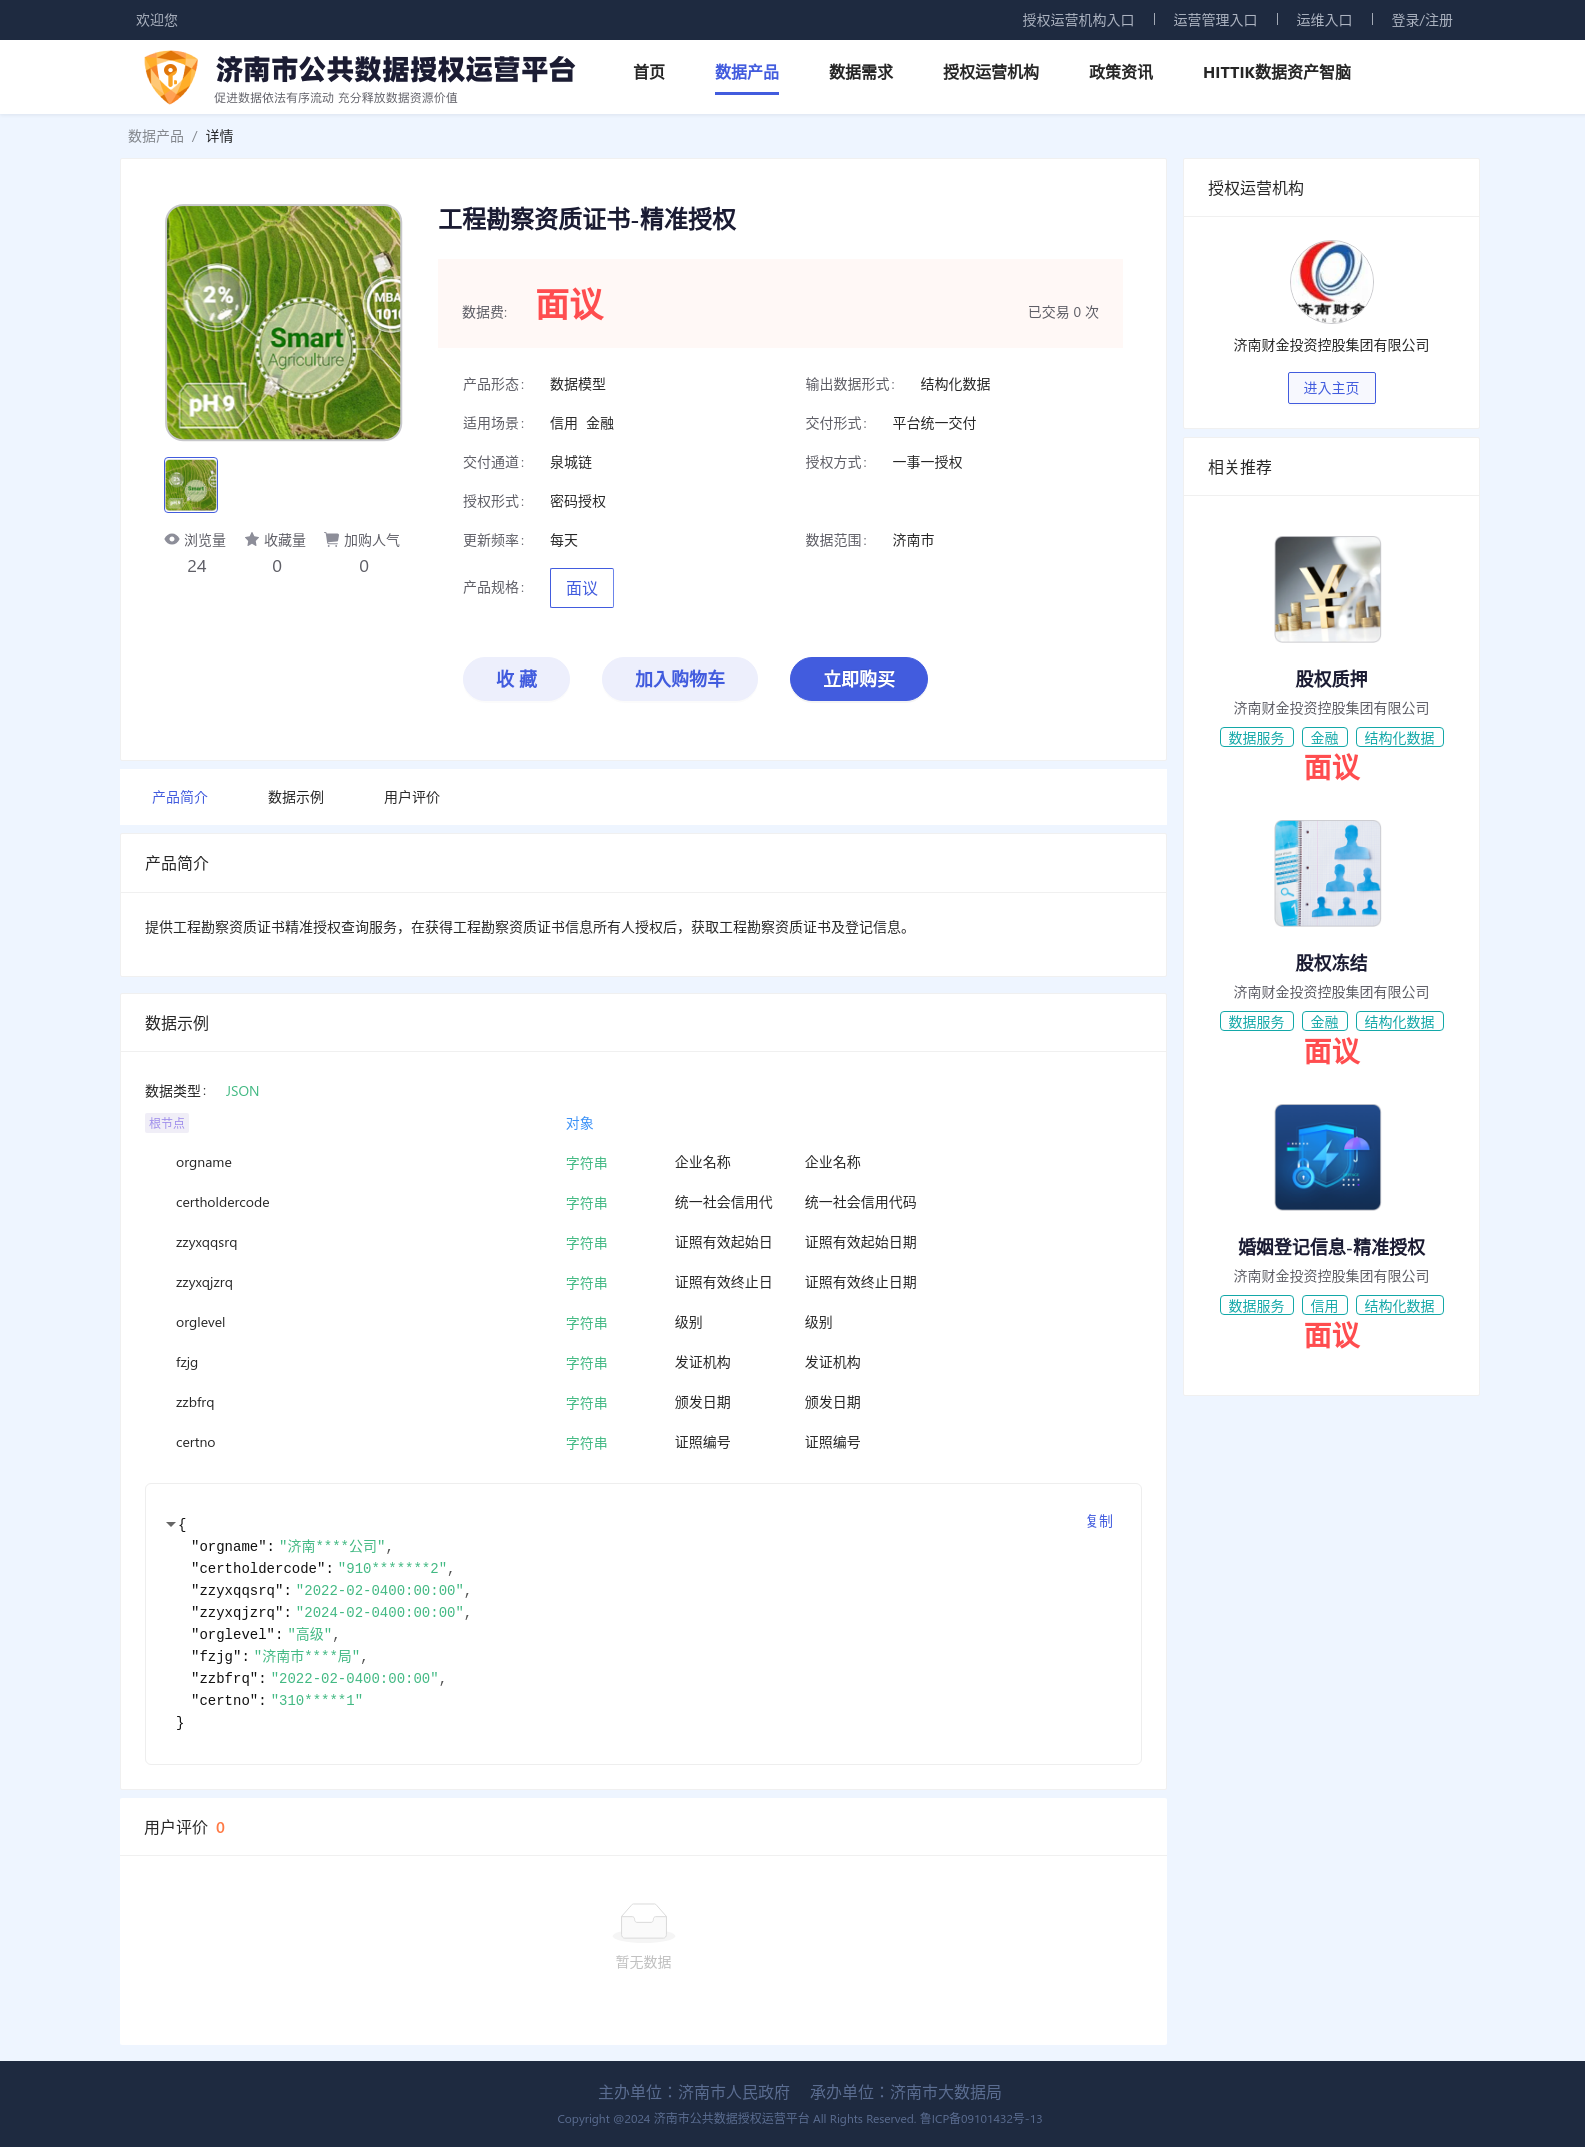This screenshot has height=2147, width=1585.
Task: Click the JSON data type label
Action: 242,1091
